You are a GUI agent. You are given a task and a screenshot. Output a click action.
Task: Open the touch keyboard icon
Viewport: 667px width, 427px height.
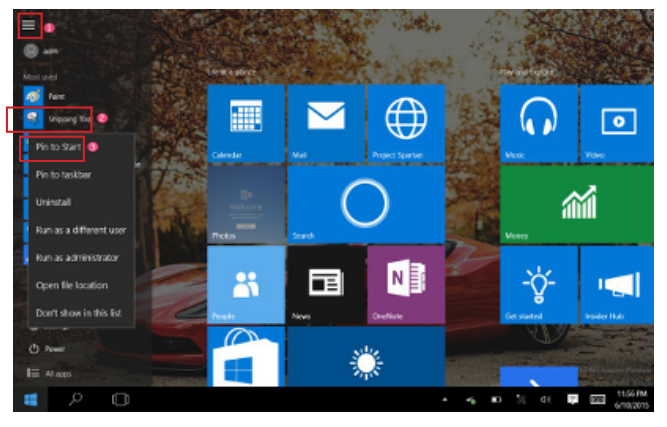pos(598,399)
